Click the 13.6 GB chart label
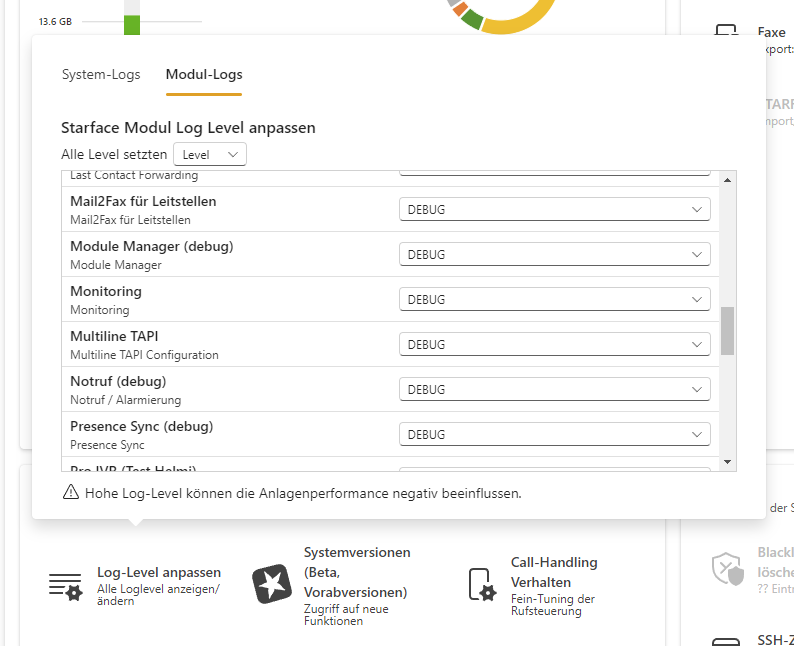 [55, 22]
